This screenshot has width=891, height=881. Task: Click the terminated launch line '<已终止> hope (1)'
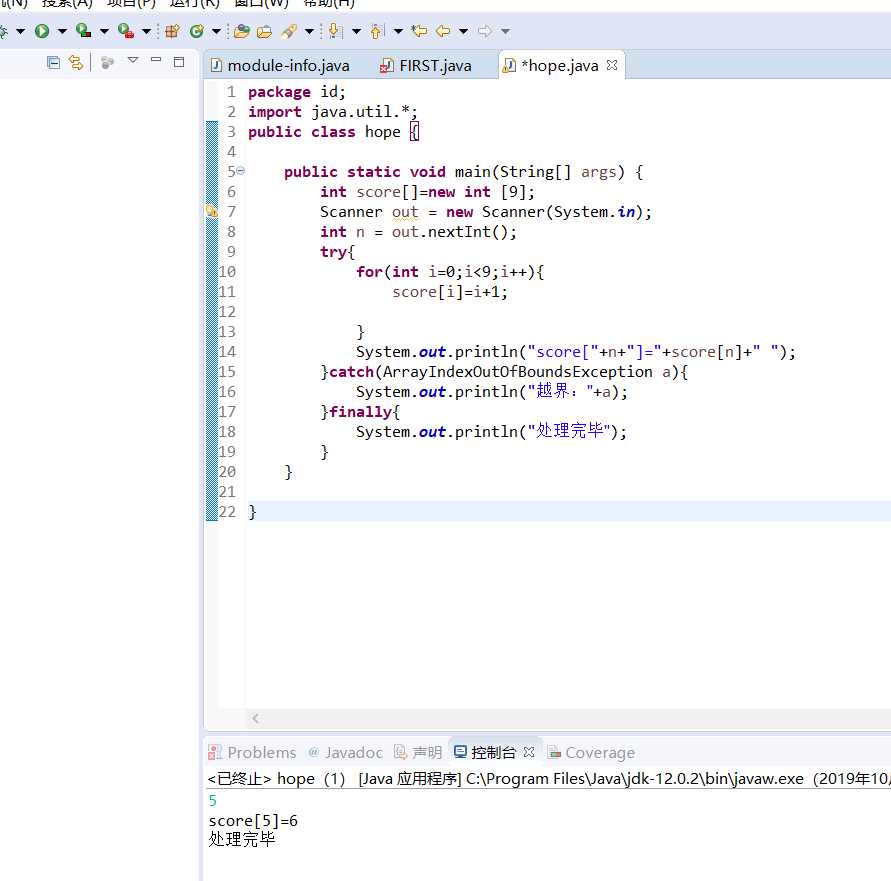tap(277, 779)
